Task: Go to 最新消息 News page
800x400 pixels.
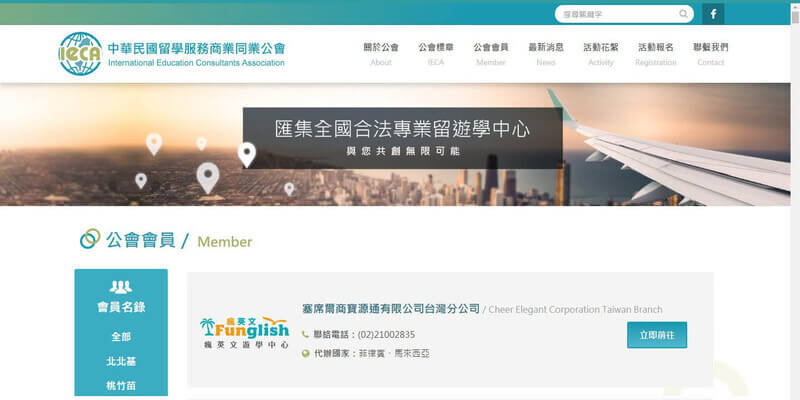Action: click(x=546, y=54)
